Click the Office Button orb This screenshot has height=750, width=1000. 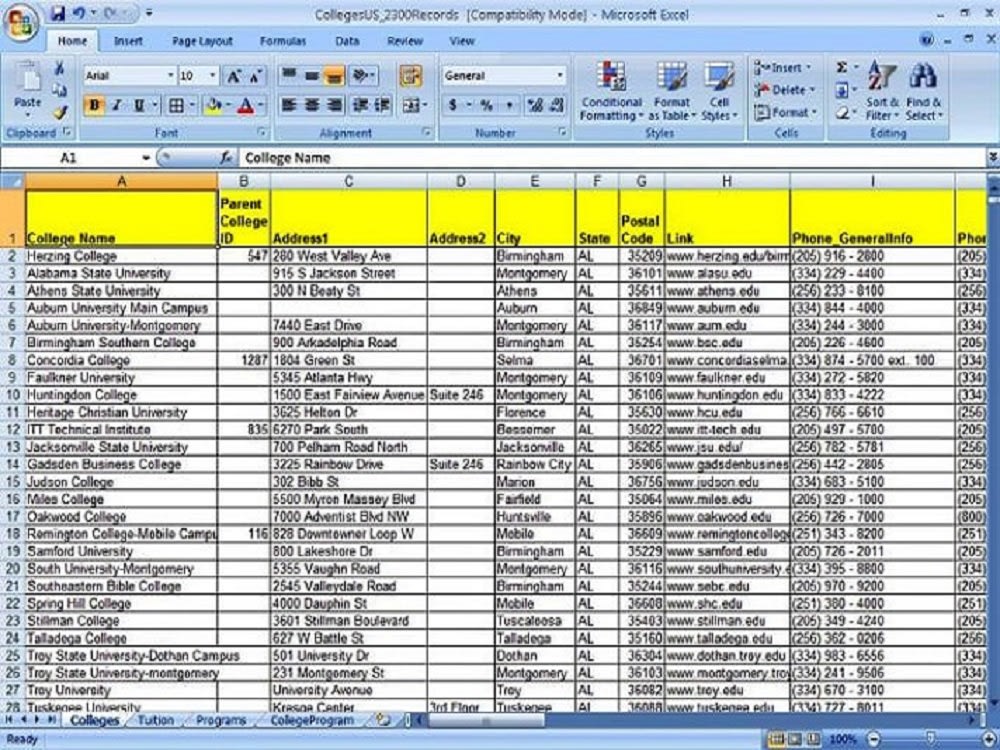[x=21, y=24]
